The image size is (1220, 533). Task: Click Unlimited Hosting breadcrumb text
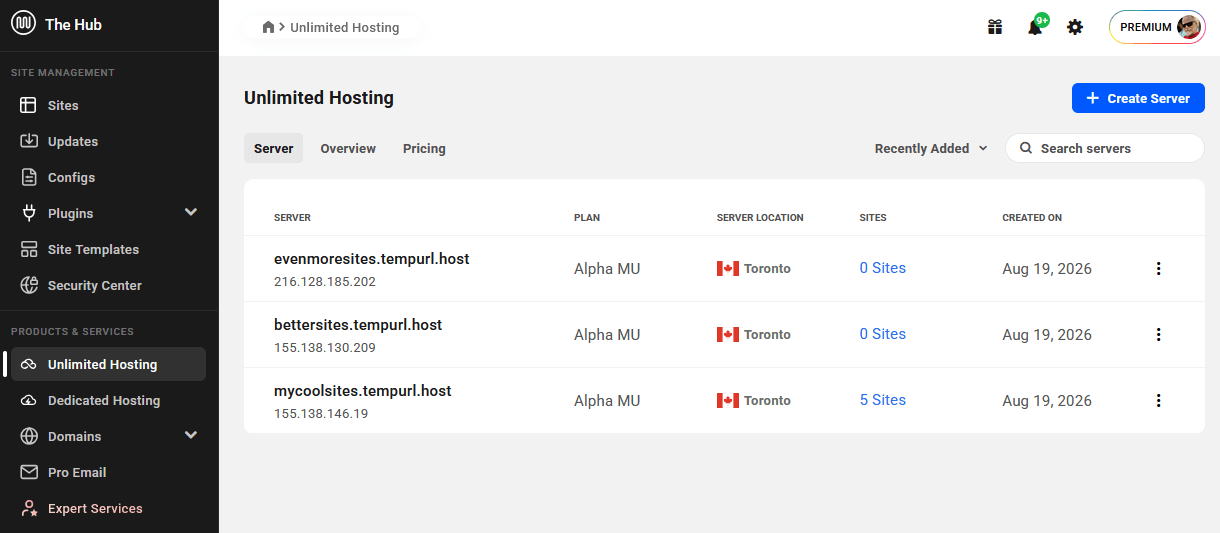coord(345,27)
